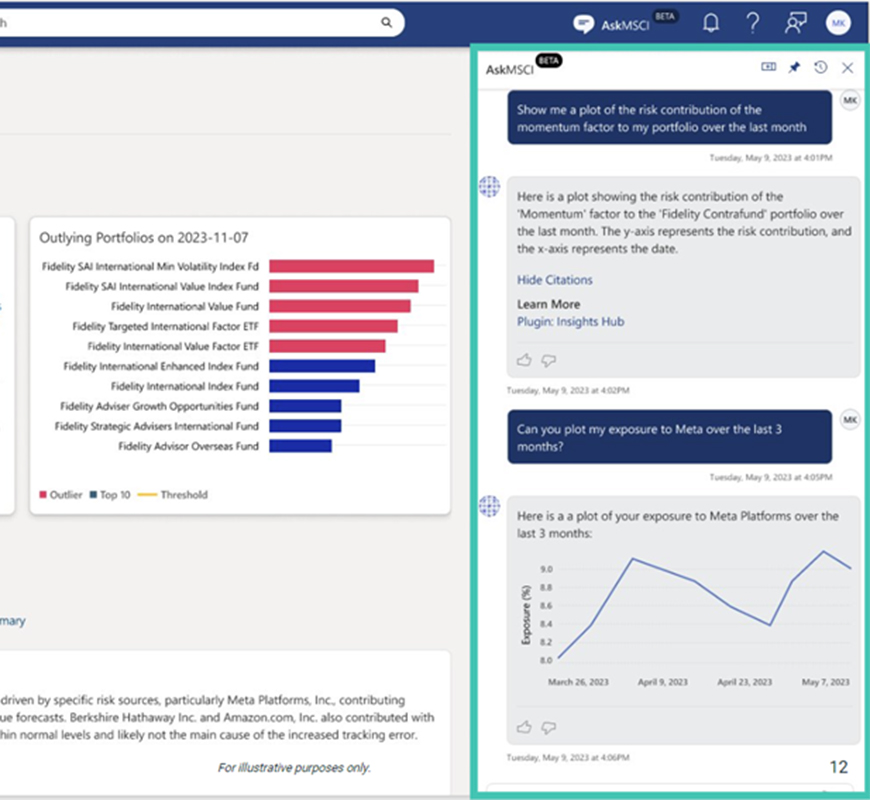Click the Top 10 legend swatch
Viewport: 870px width, 800px height.
tap(93, 494)
